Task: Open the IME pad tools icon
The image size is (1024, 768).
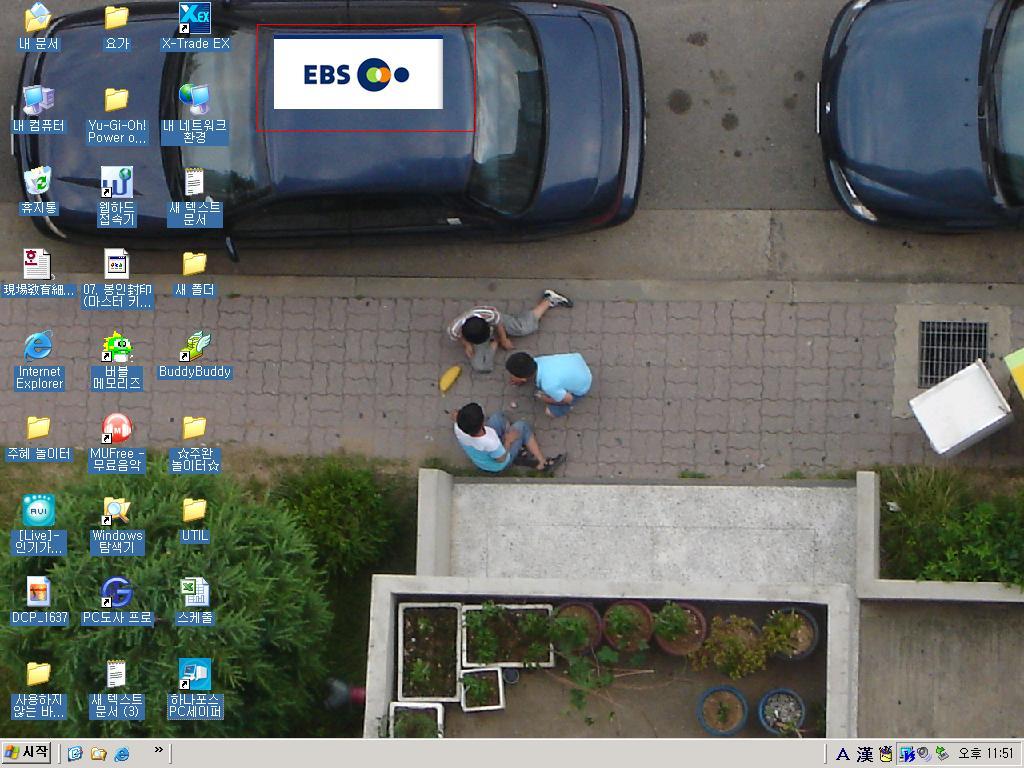Action: (x=886, y=754)
